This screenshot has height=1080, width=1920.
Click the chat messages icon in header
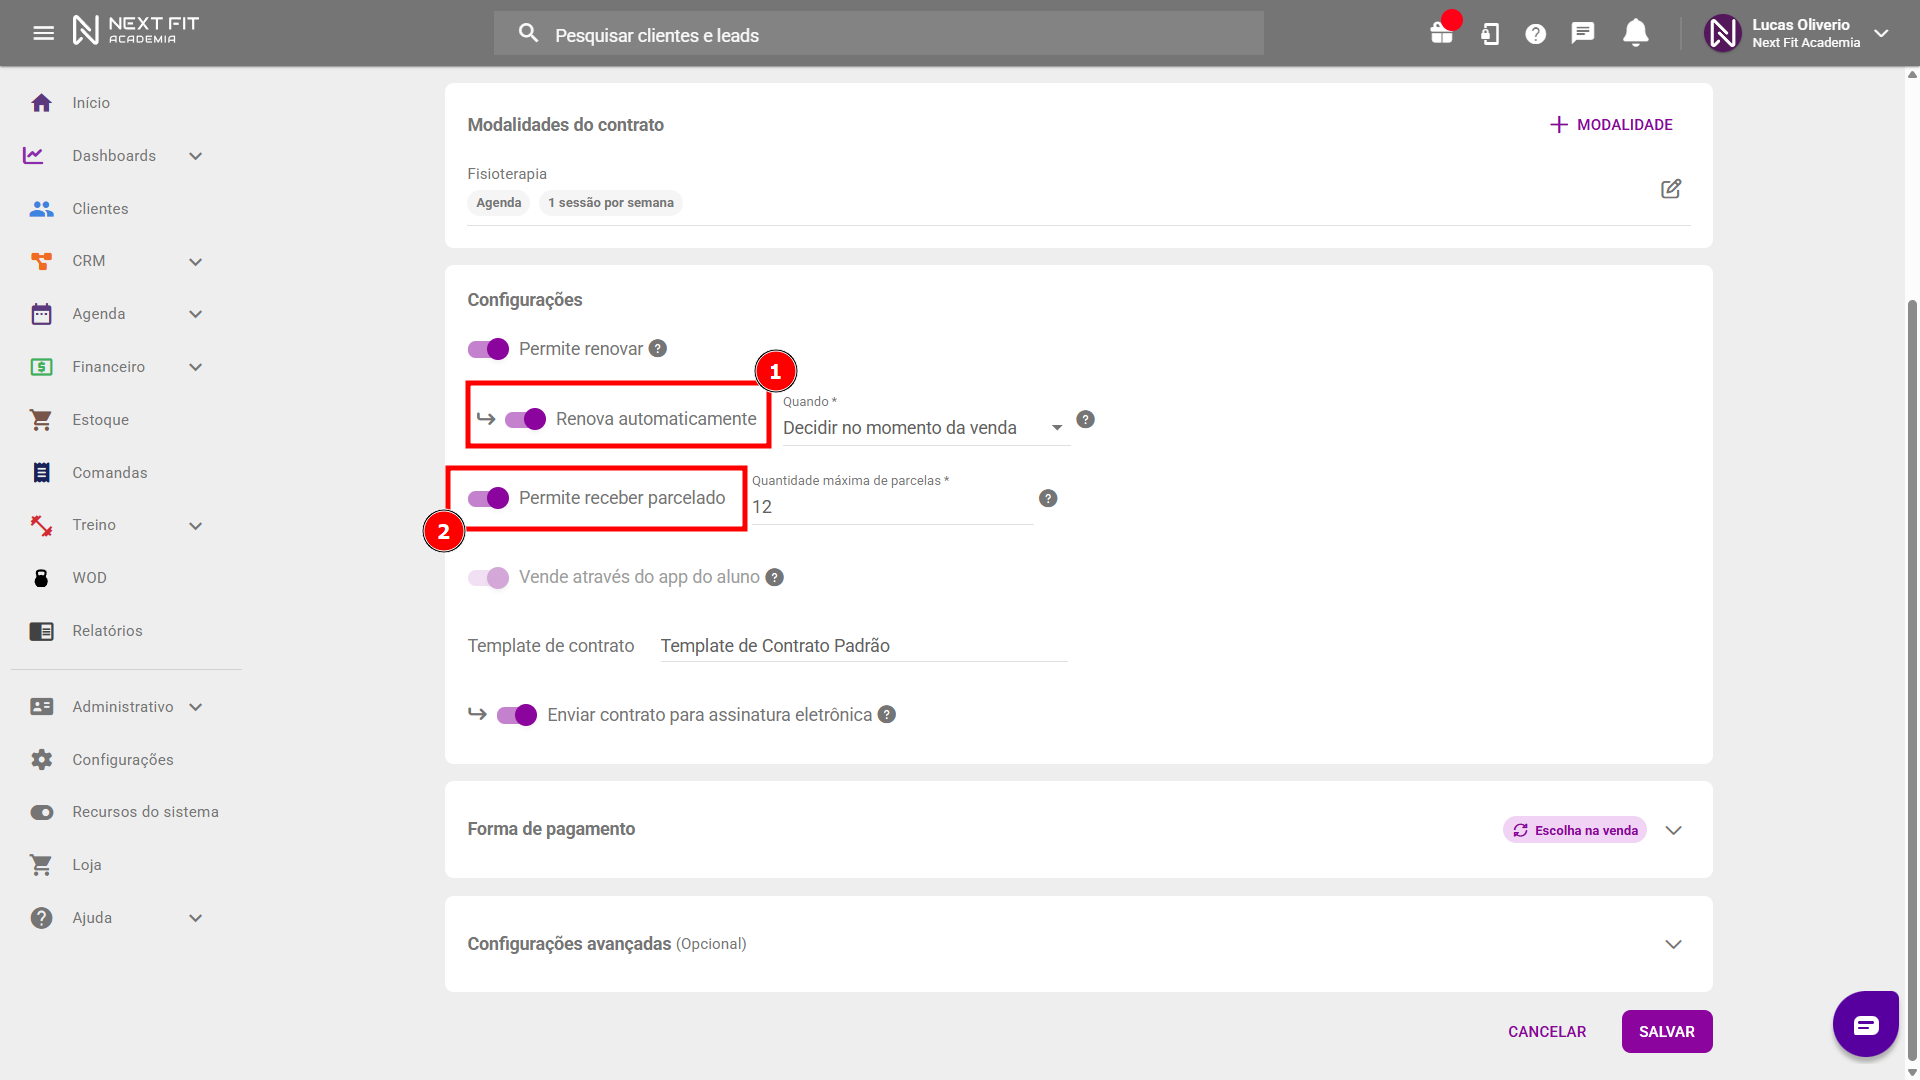click(1582, 34)
